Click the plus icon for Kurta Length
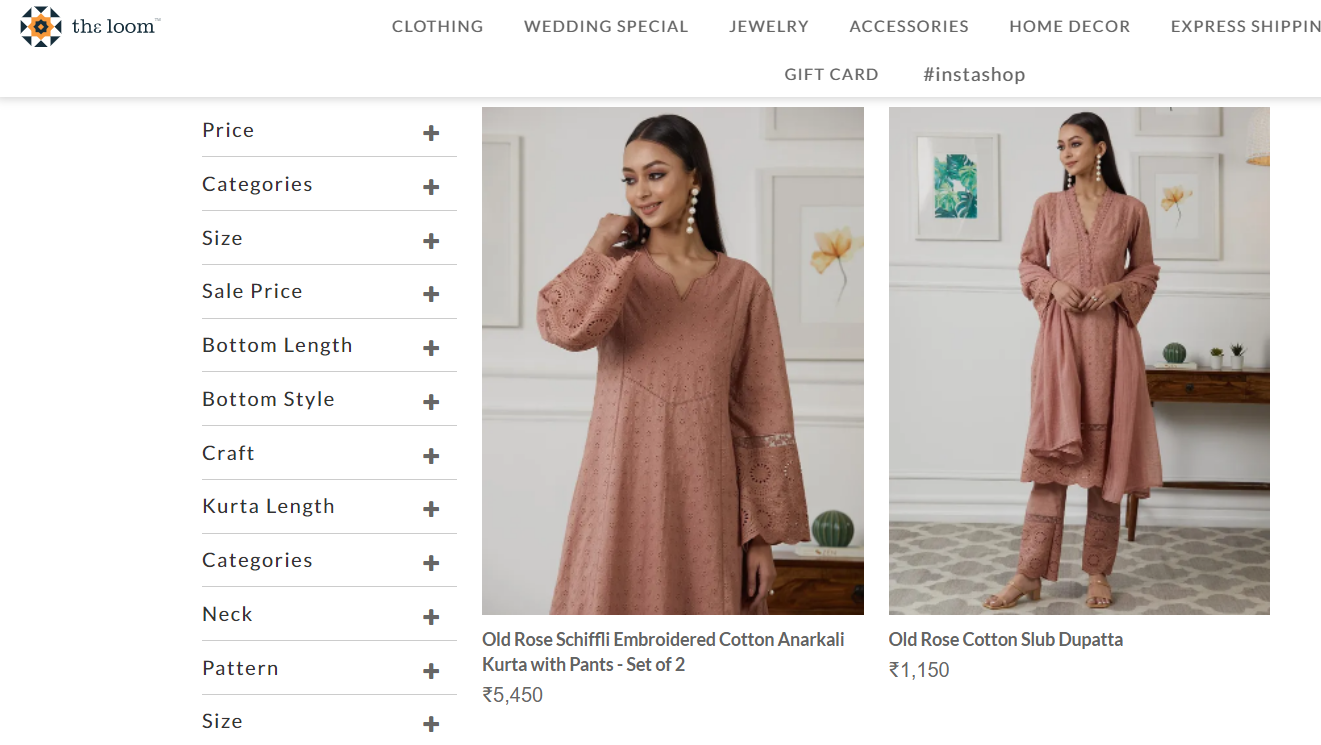The image size is (1321, 745). (431, 509)
